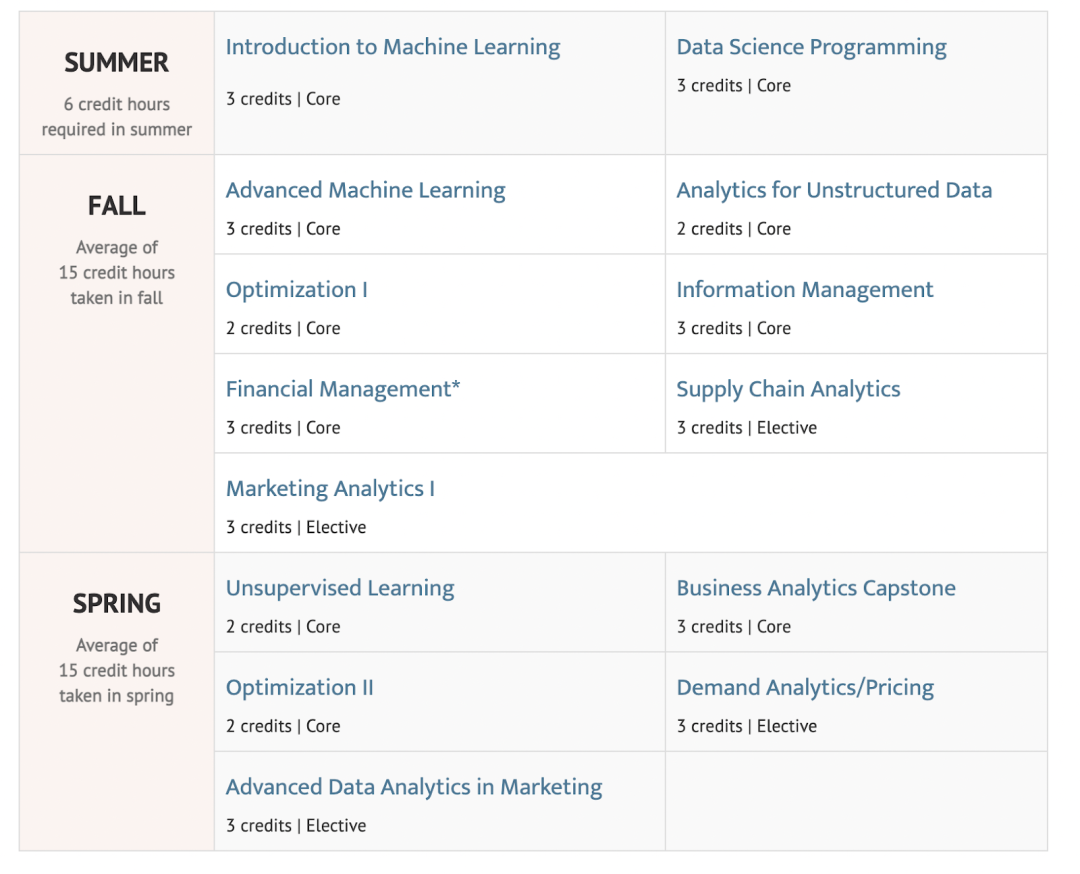Image resolution: width=1080 pixels, height=874 pixels.
Task: Click the FALL semester heading
Action: pyautogui.click(x=116, y=206)
